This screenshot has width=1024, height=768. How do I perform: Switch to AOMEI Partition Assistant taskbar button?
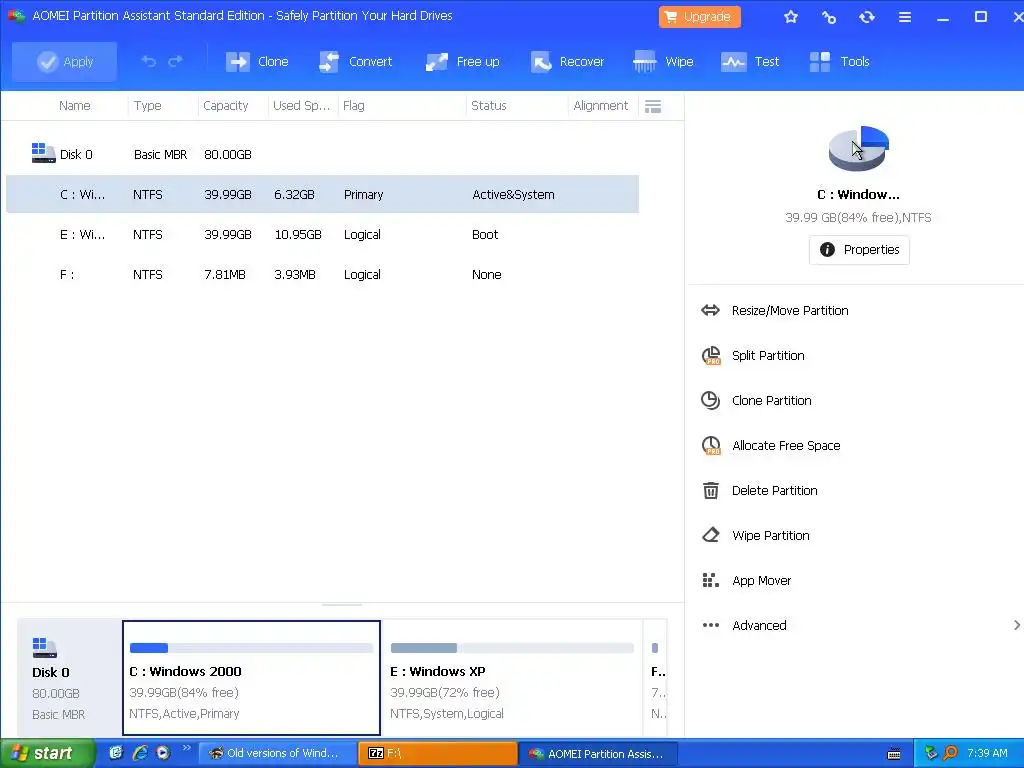598,753
